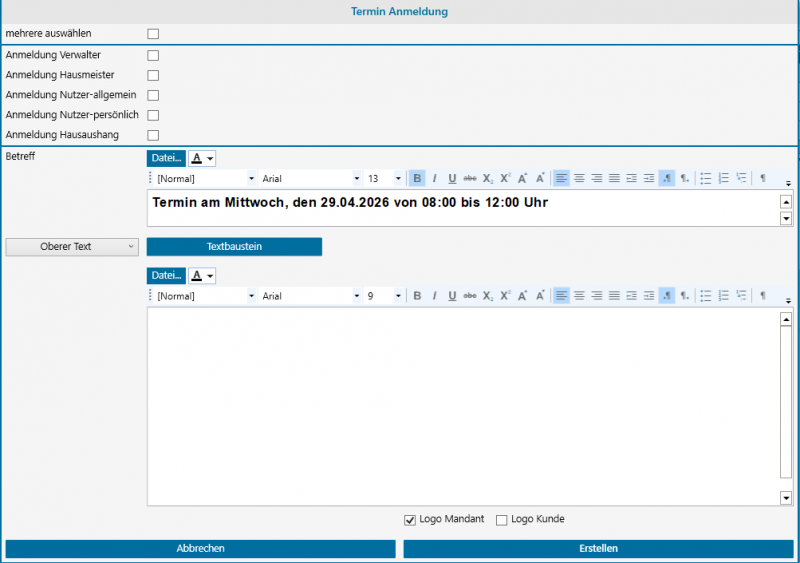Enable Anmeldung Hausaushang checkbox
The image size is (800, 563).
coord(153,135)
